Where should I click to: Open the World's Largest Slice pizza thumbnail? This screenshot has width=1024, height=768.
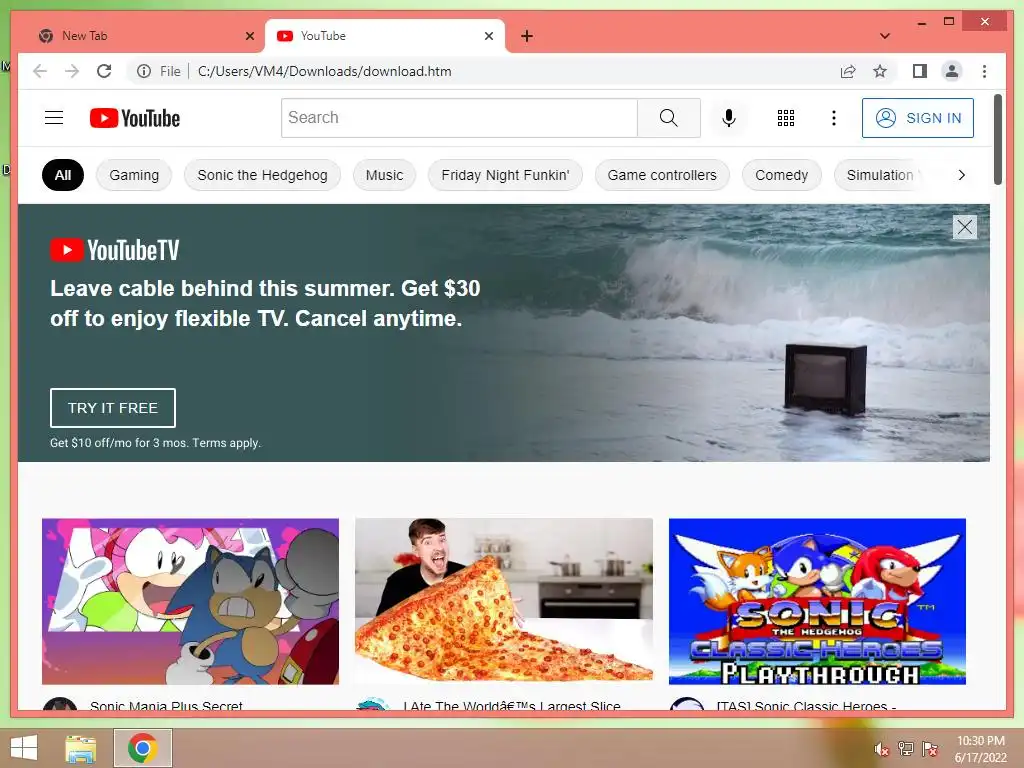(504, 601)
